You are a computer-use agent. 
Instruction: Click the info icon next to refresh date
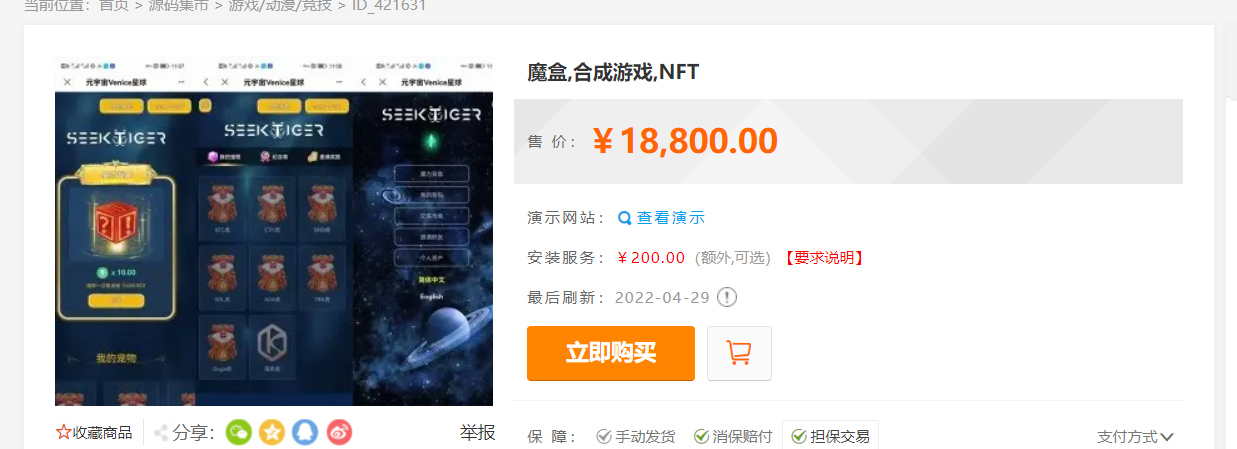coord(727,297)
